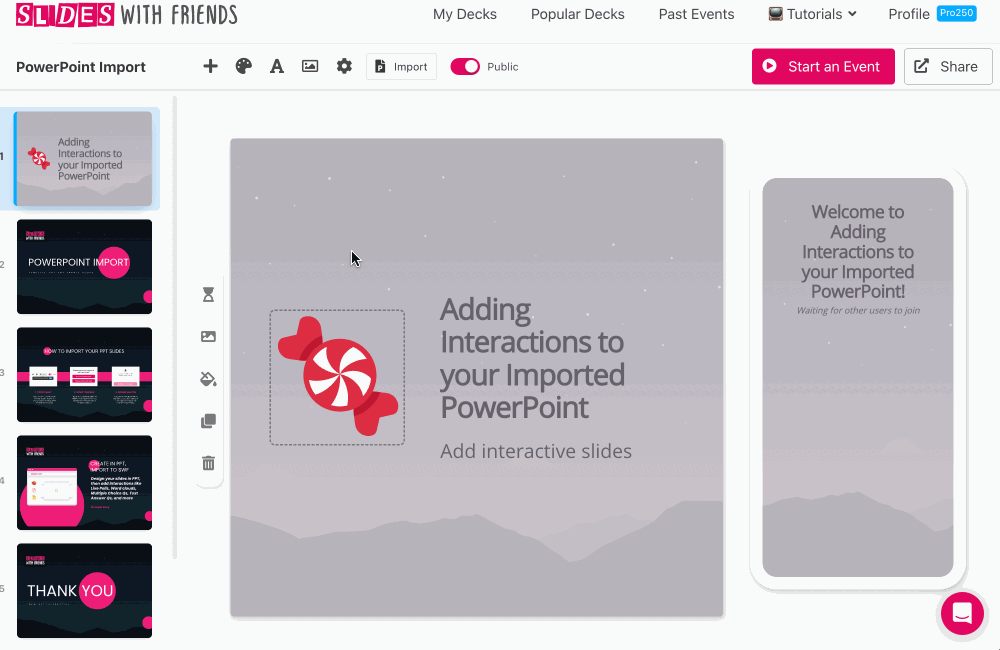Screen dimensions: 1000x650
Task: Click the slide list scrollbar
Action: tap(175, 329)
